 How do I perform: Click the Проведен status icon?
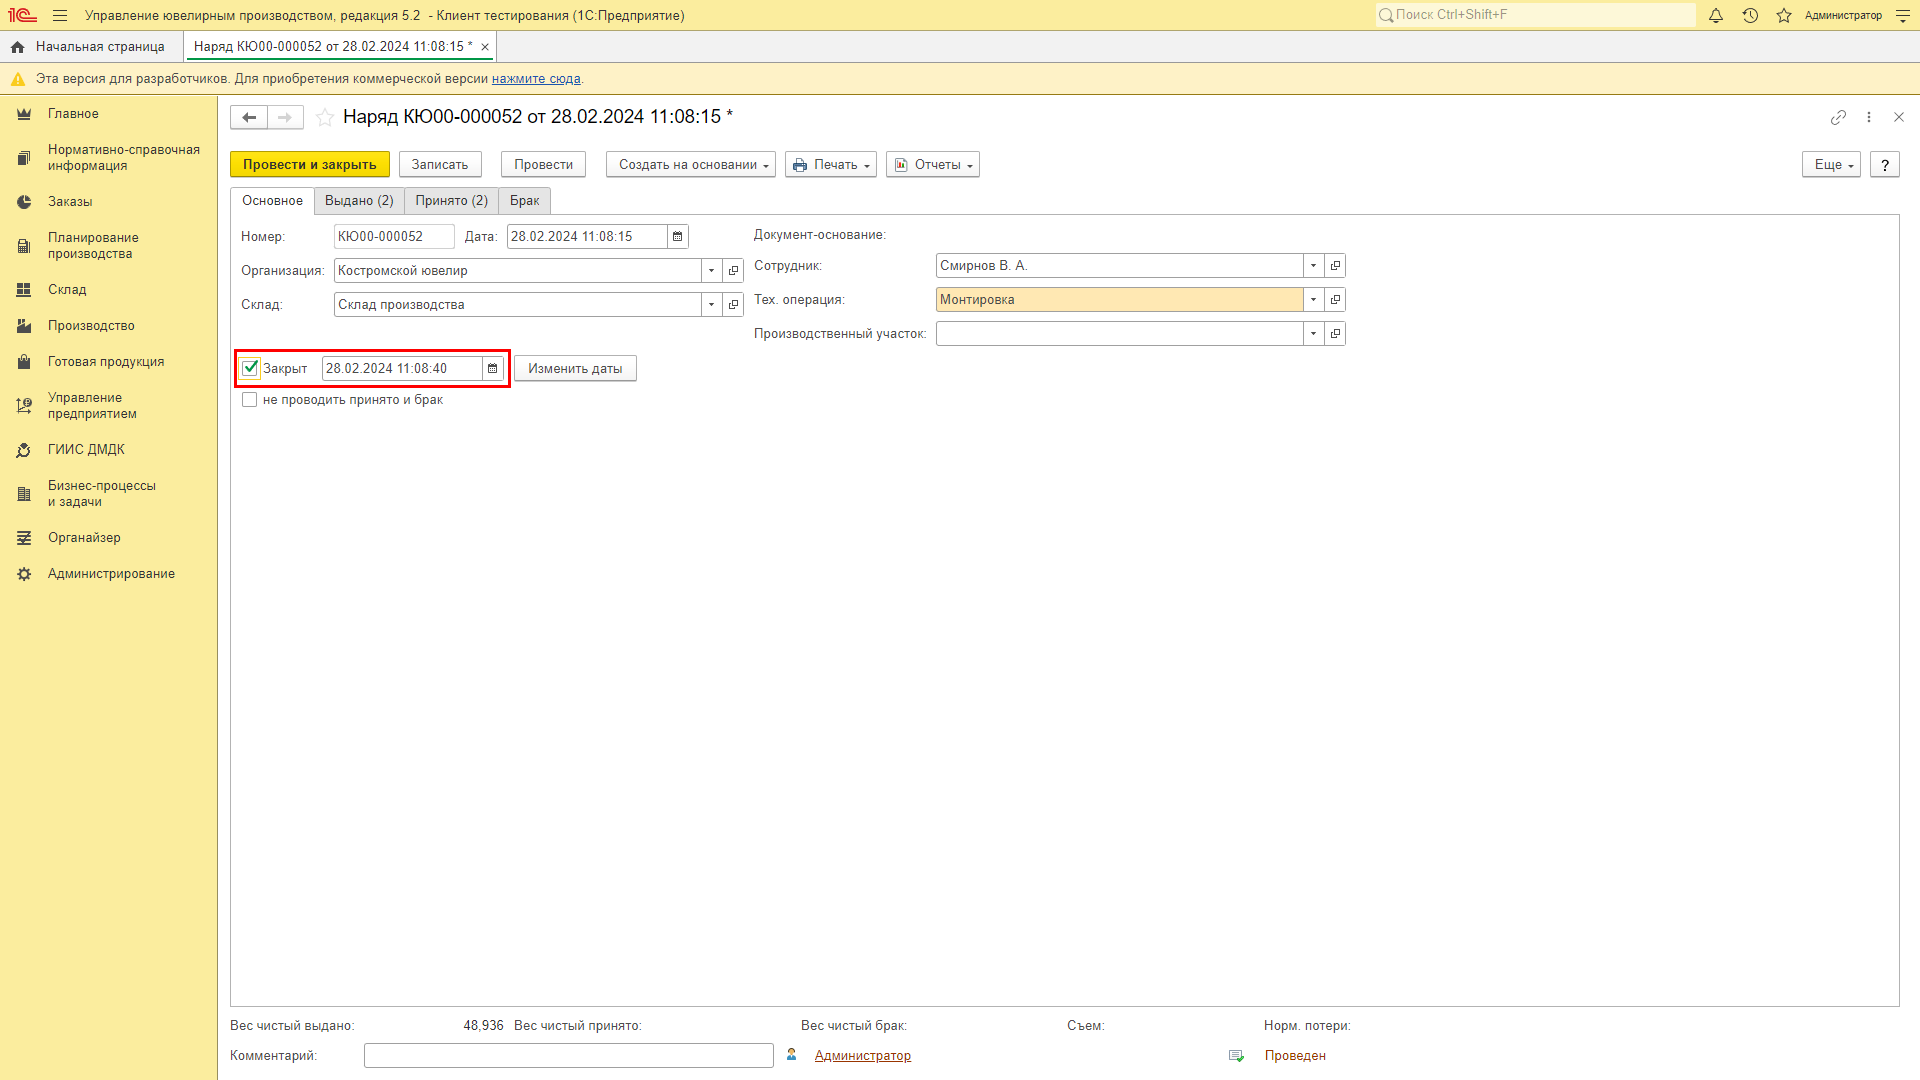click(1237, 1056)
